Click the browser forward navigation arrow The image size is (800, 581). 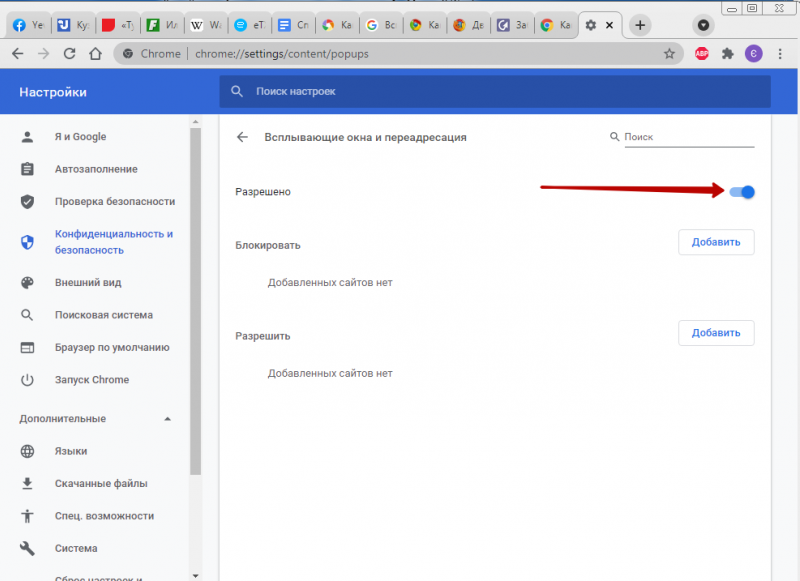click(x=44, y=54)
